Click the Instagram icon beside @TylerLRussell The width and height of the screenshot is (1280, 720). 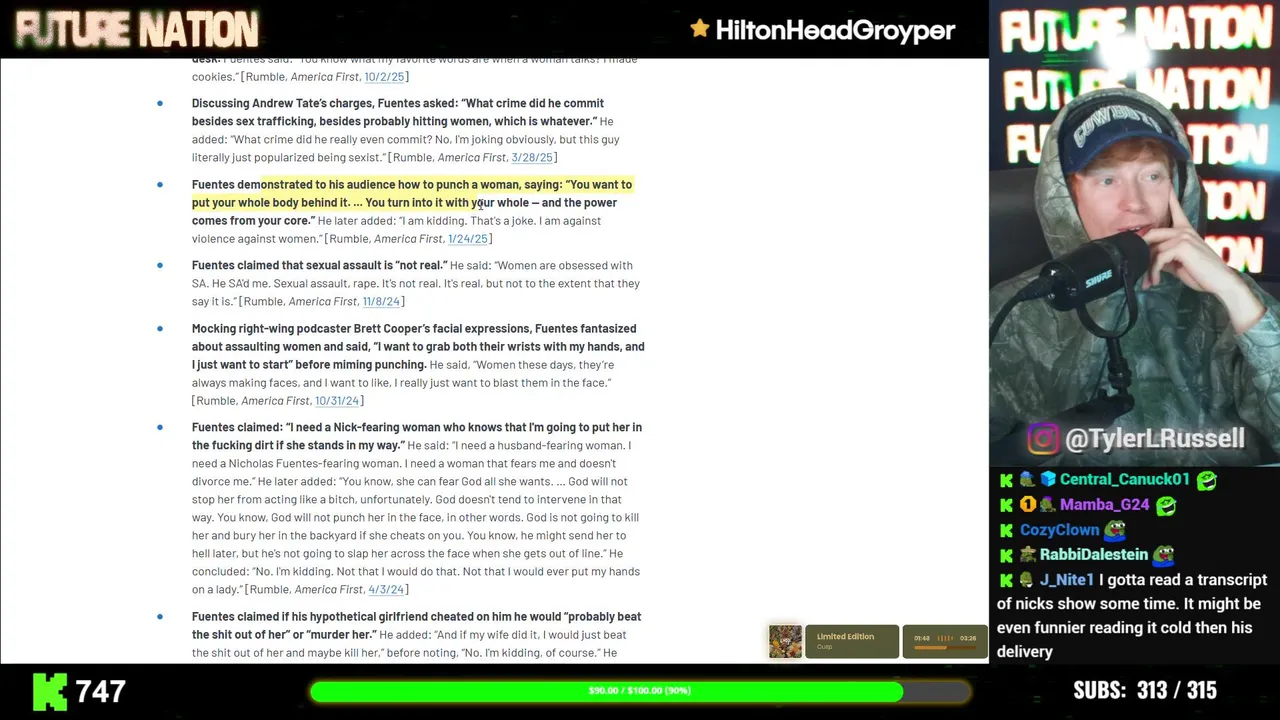[x=1042, y=438]
